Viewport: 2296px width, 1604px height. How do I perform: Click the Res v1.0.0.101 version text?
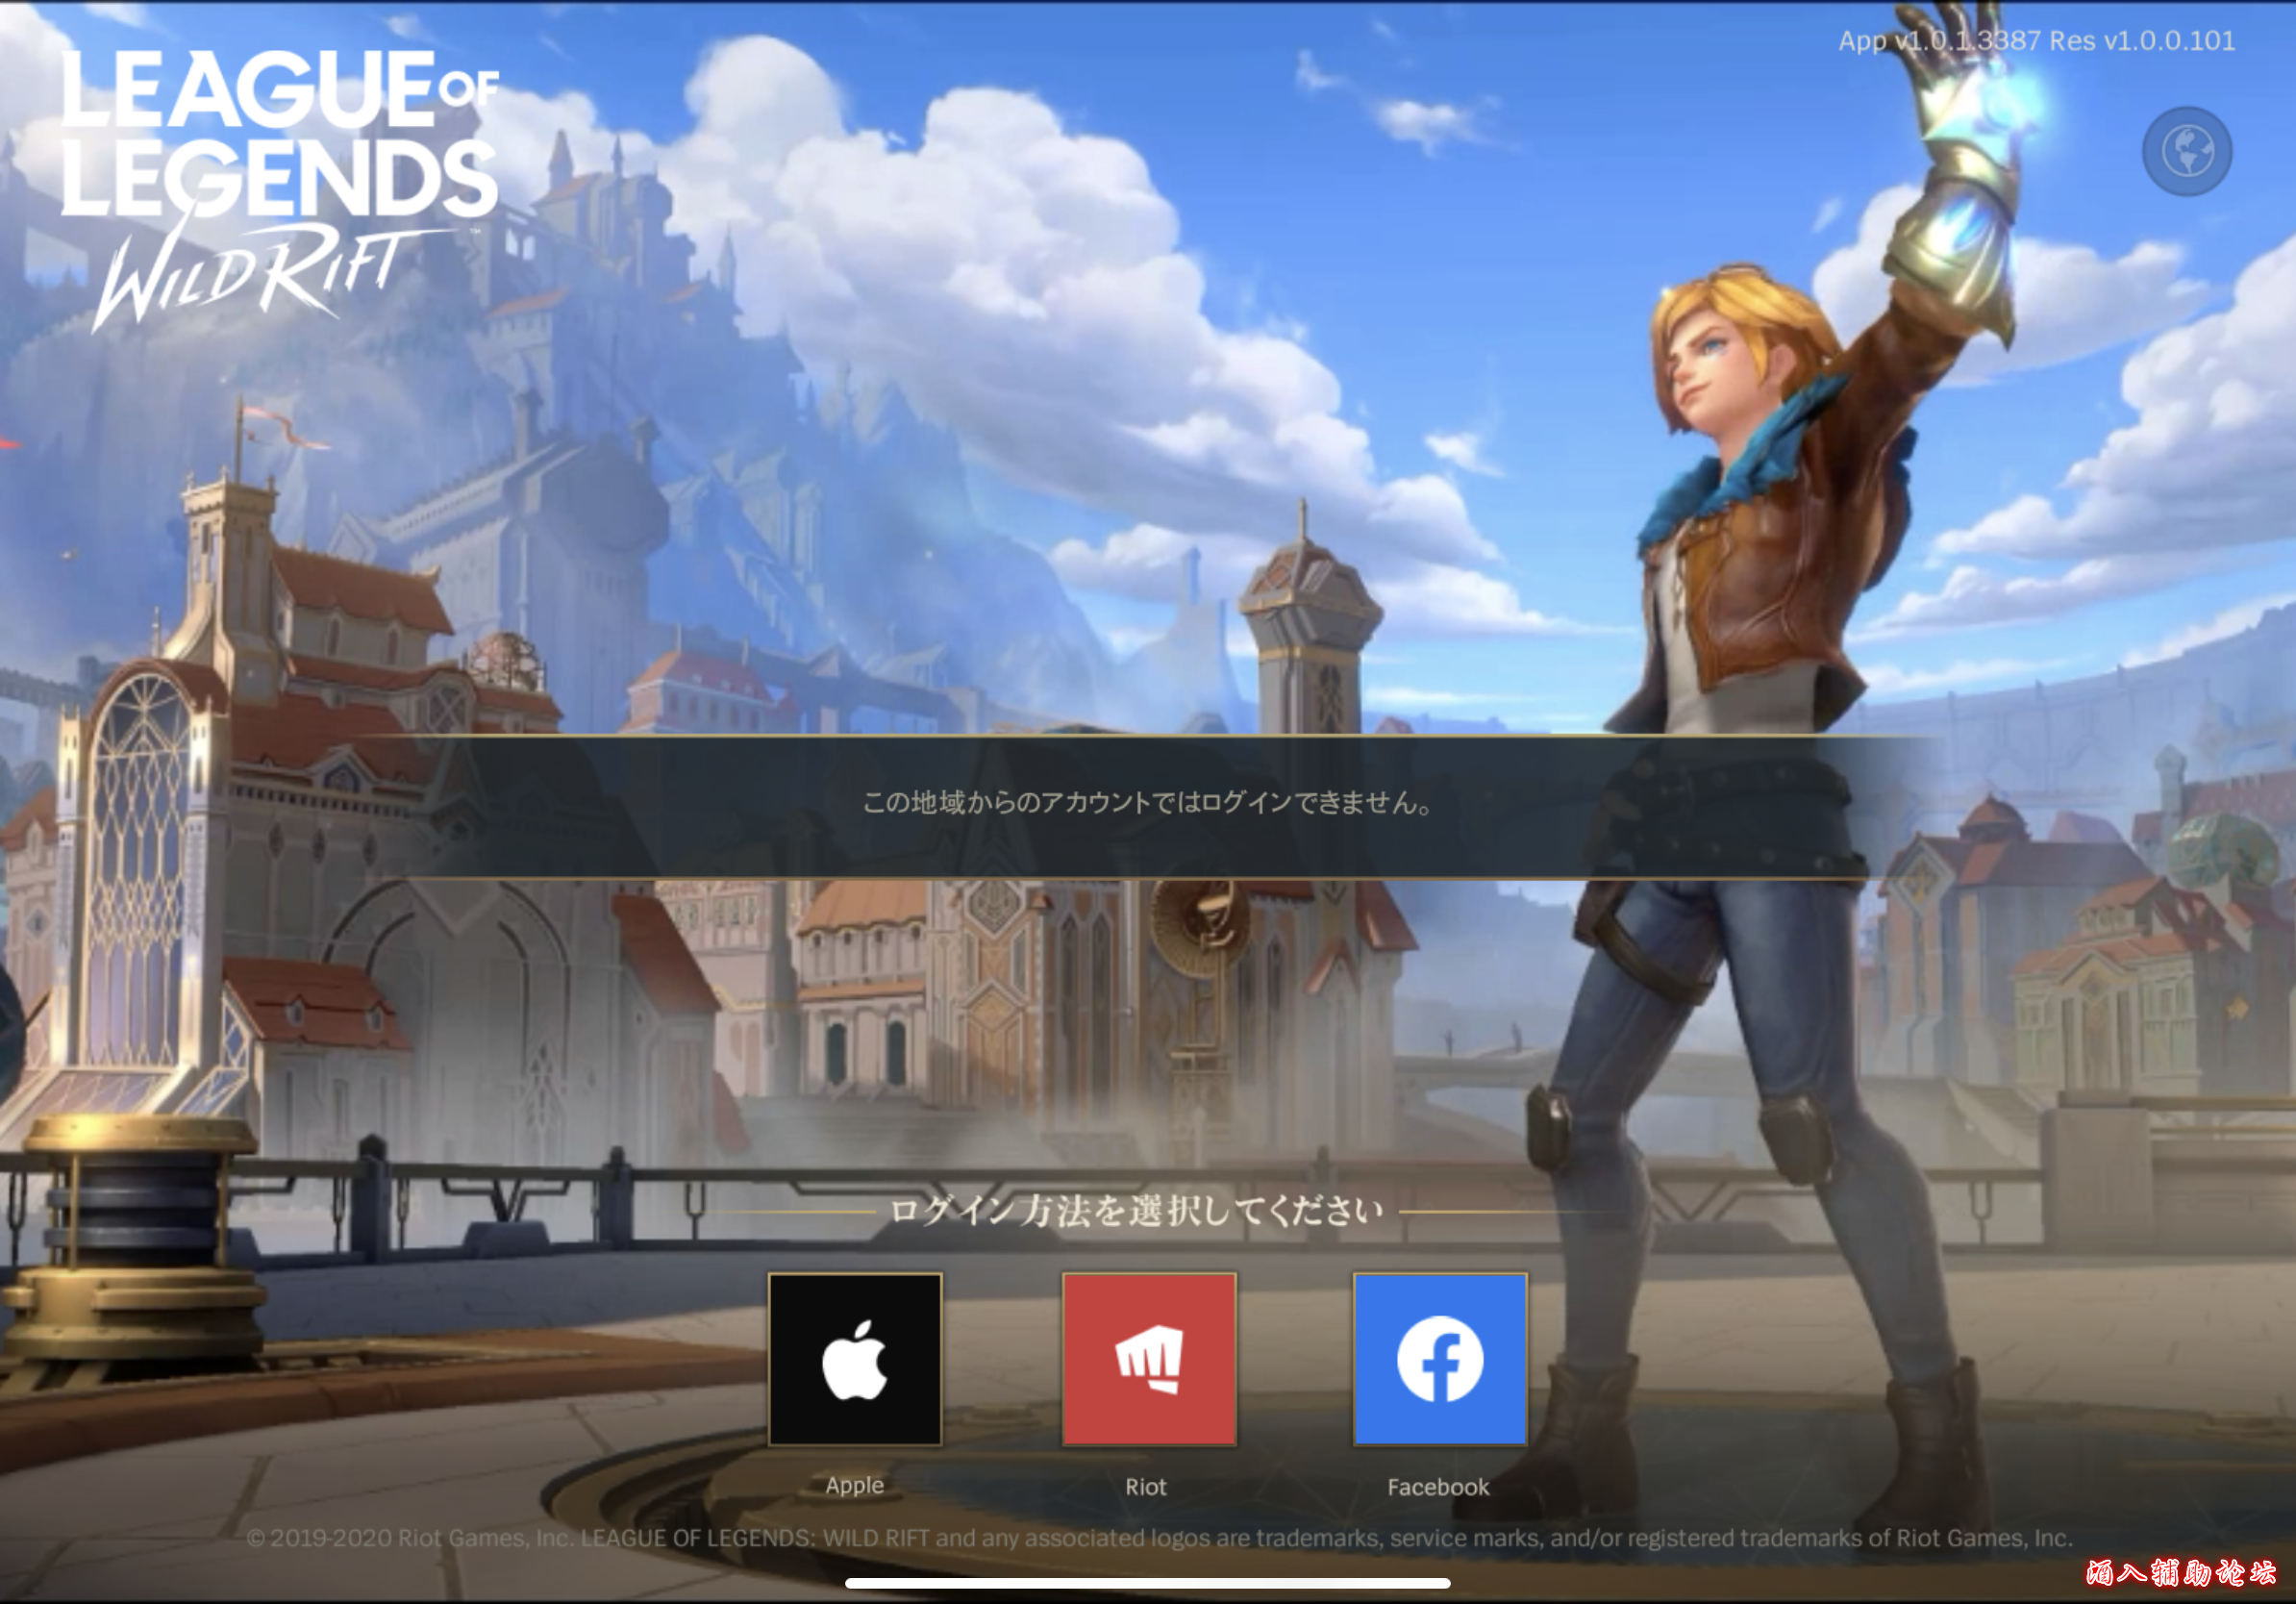2142,41
